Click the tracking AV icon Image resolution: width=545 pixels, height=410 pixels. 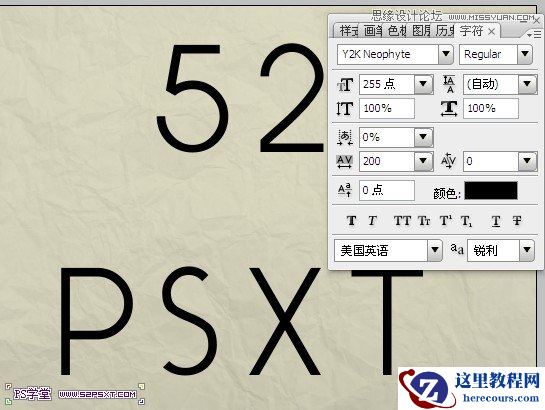pos(345,161)
